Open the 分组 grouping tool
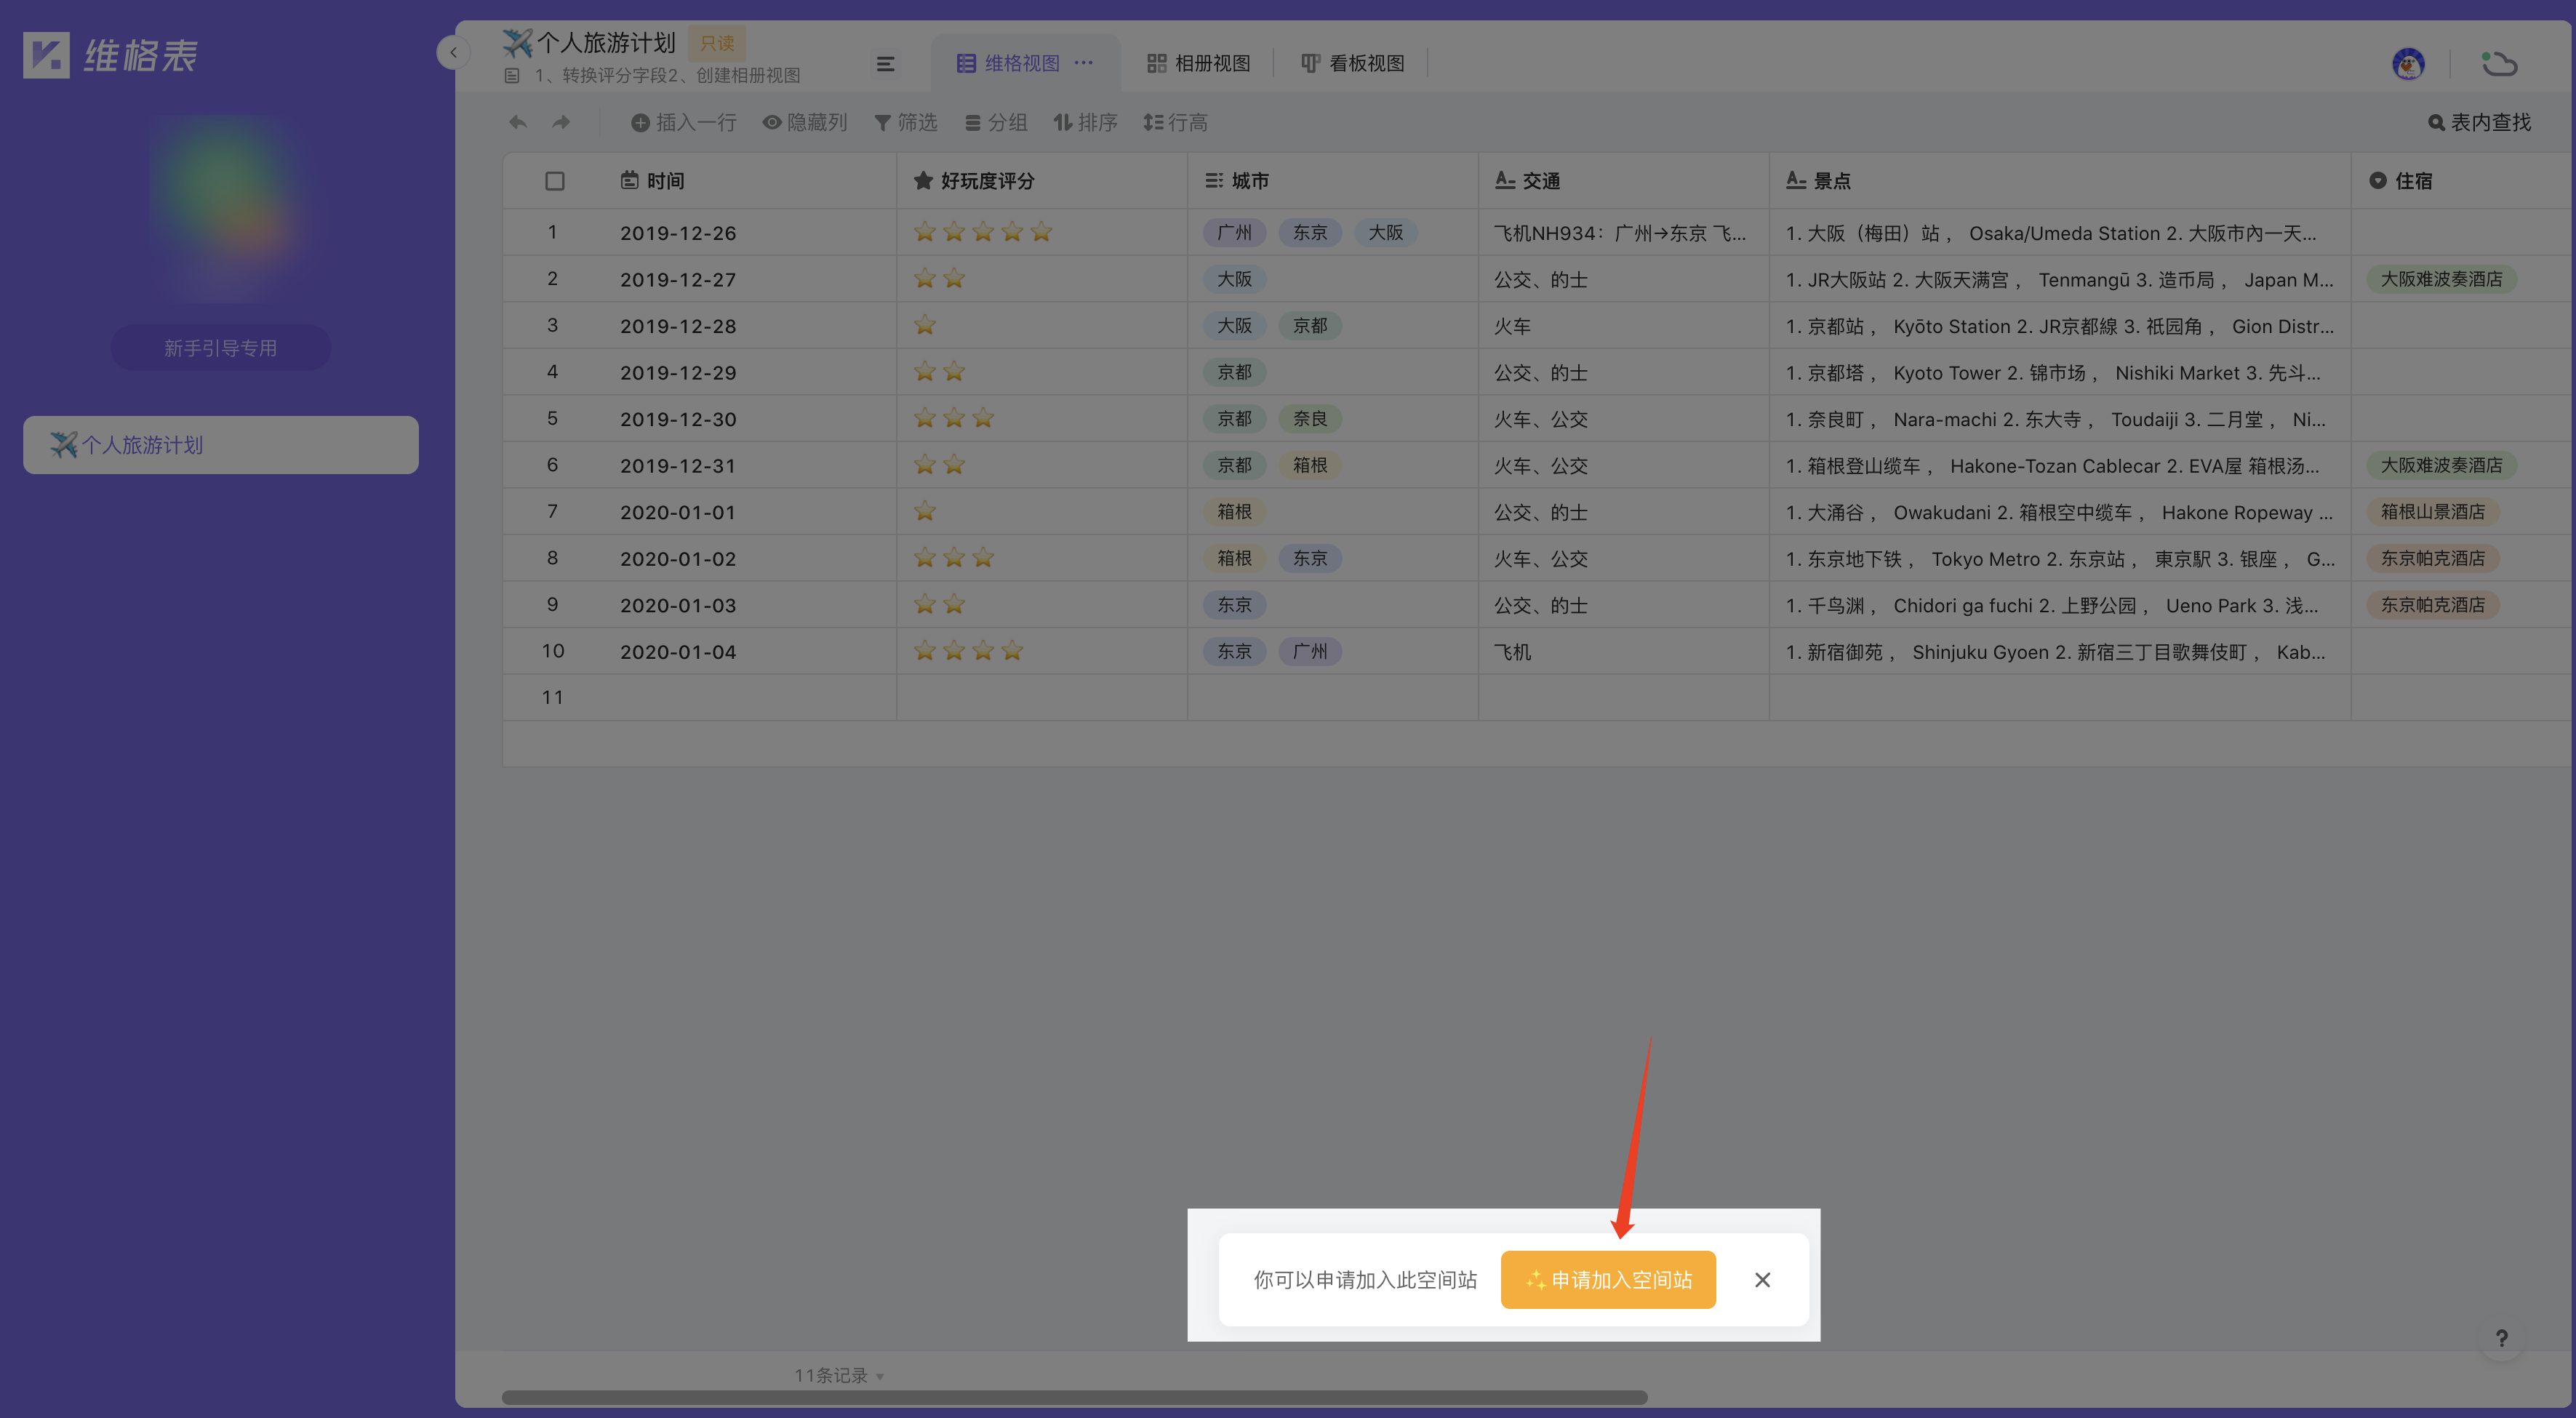 pyautogui.click(x=996, y=122)
